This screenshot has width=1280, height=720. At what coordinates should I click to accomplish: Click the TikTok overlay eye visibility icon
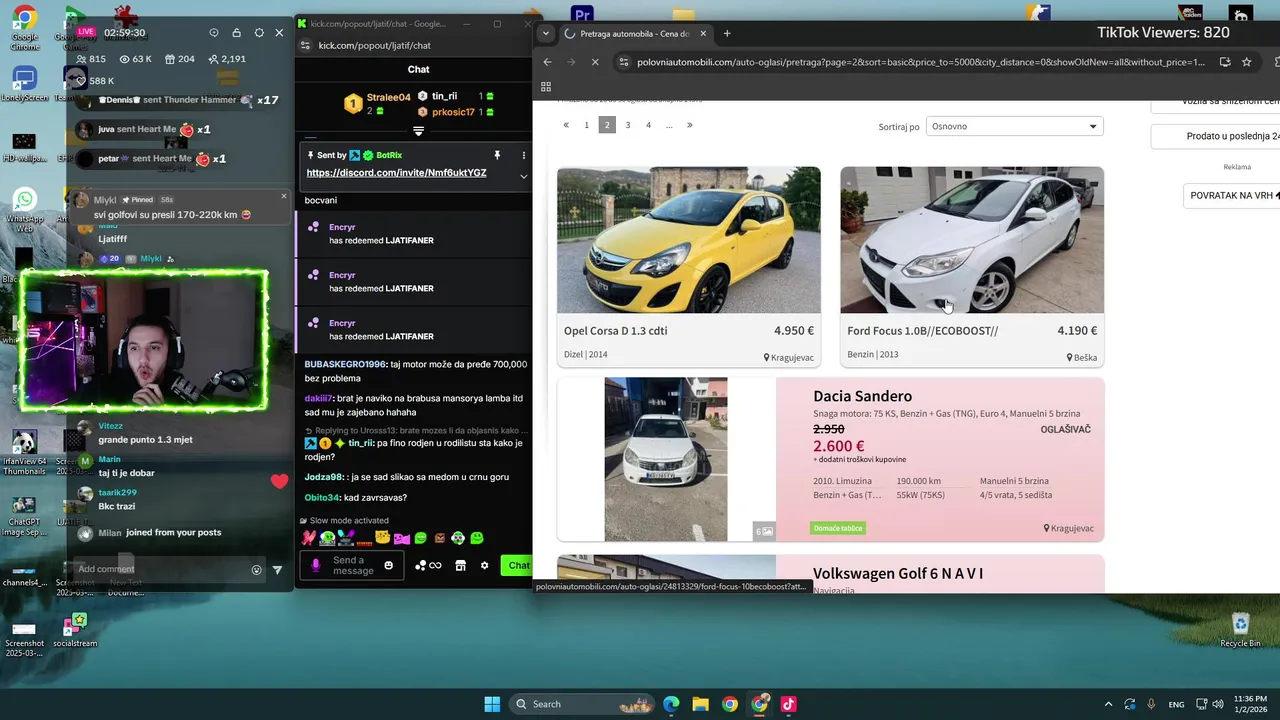[213, 33]
